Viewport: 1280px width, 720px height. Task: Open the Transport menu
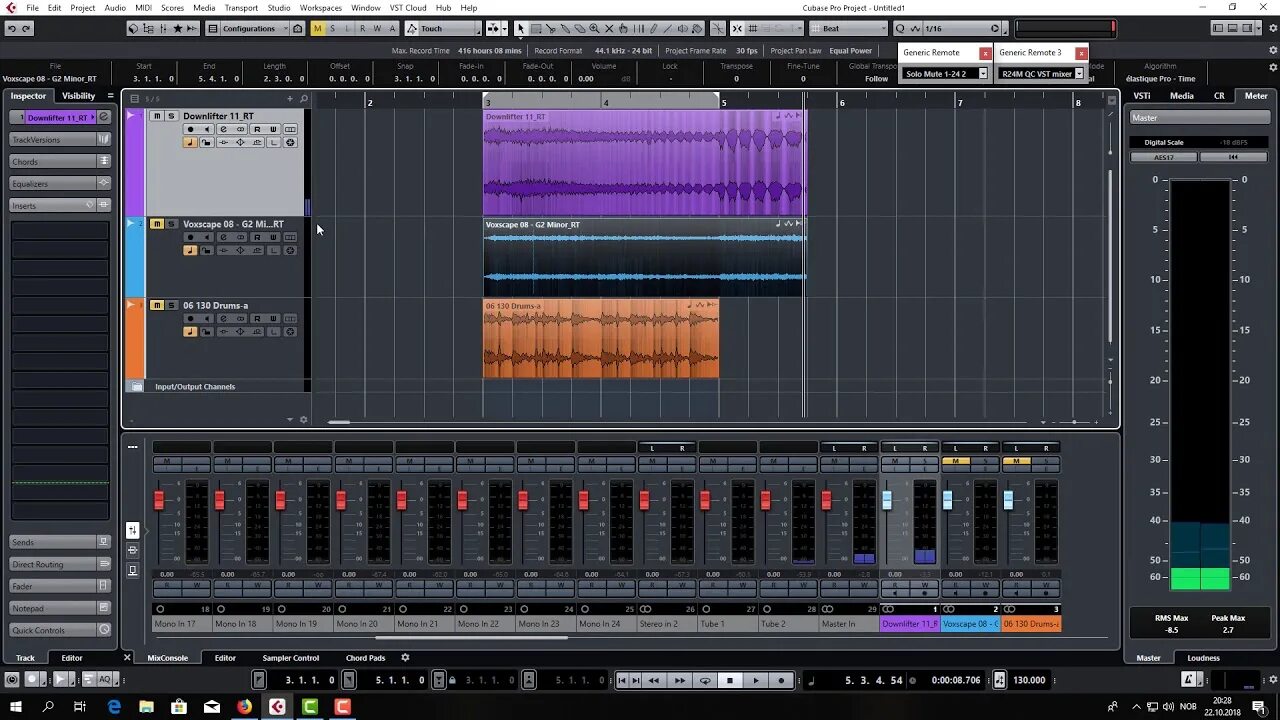point(241,8)
